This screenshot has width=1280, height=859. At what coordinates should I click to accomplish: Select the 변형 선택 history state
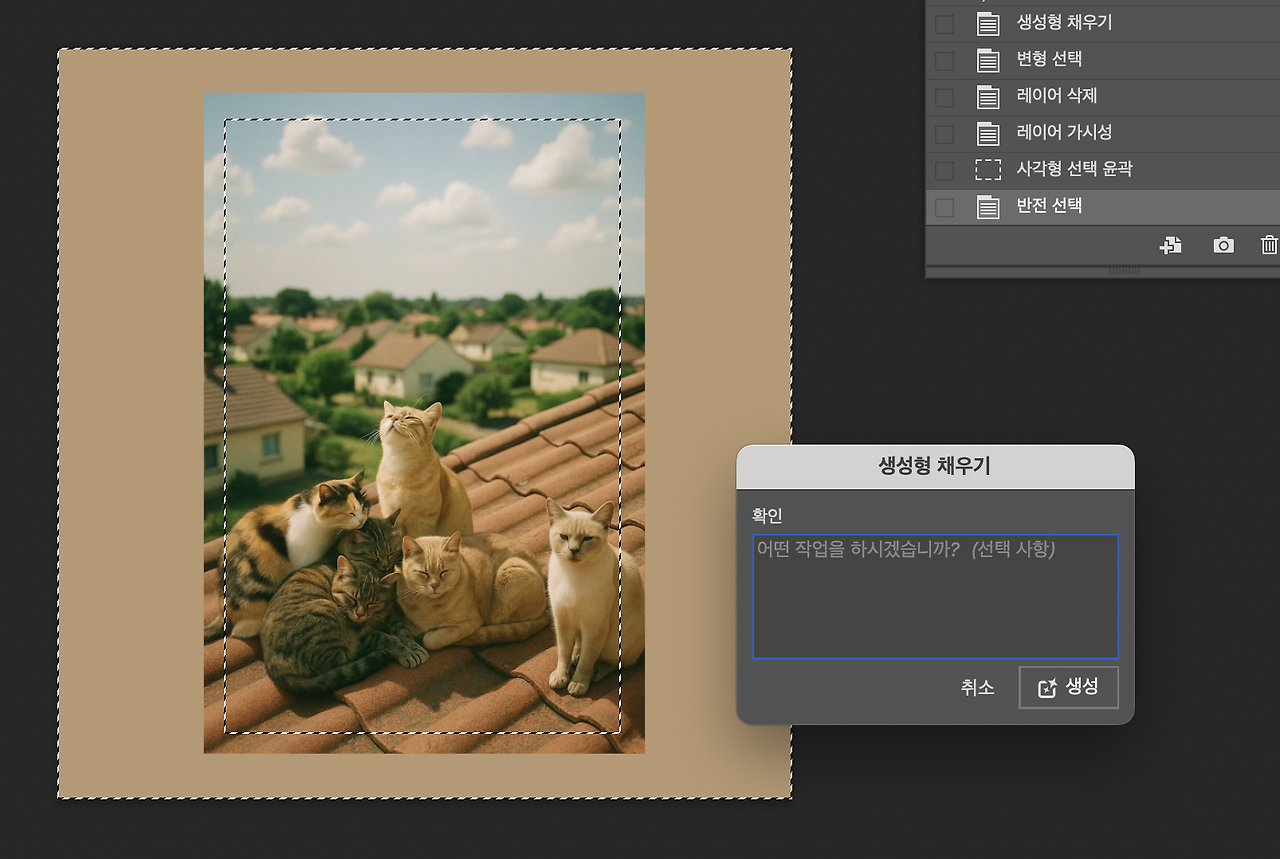pyautogui.click(x=1060, y=60)
